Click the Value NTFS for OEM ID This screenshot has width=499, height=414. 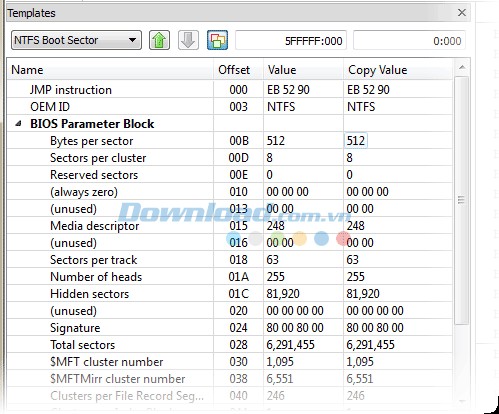pos(281,107)
